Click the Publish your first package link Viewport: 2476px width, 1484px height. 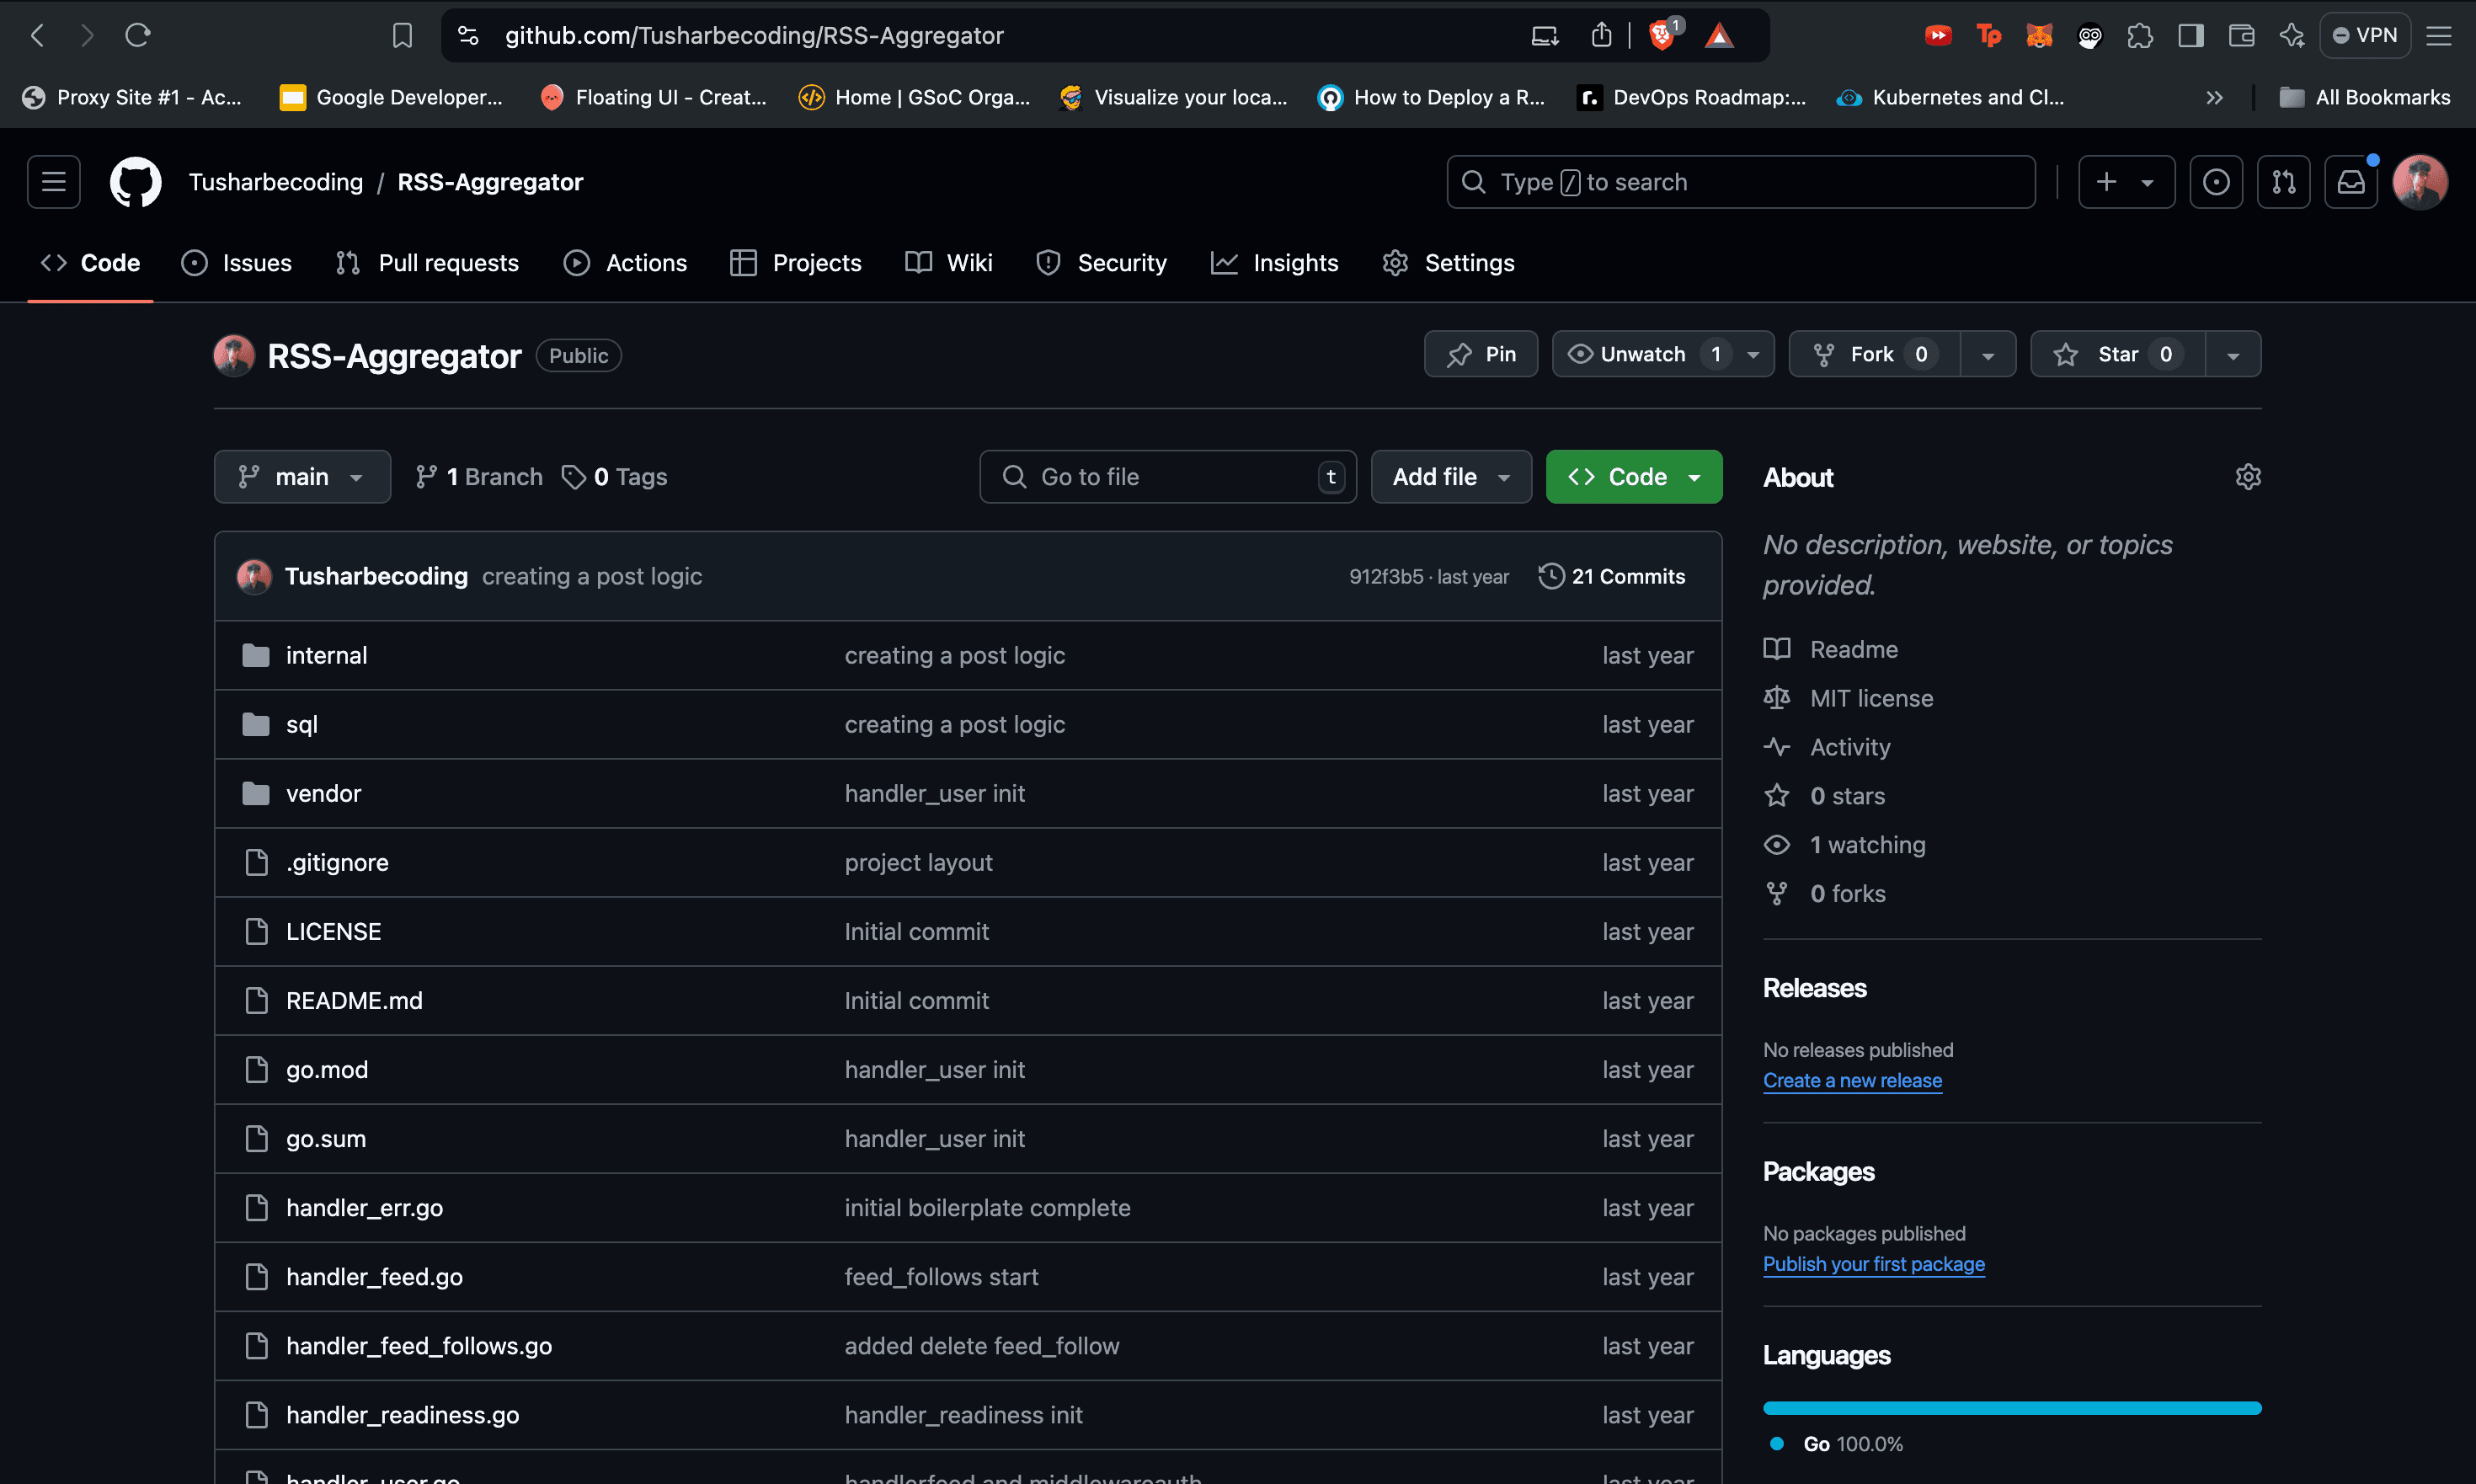click(1874, 1263)
